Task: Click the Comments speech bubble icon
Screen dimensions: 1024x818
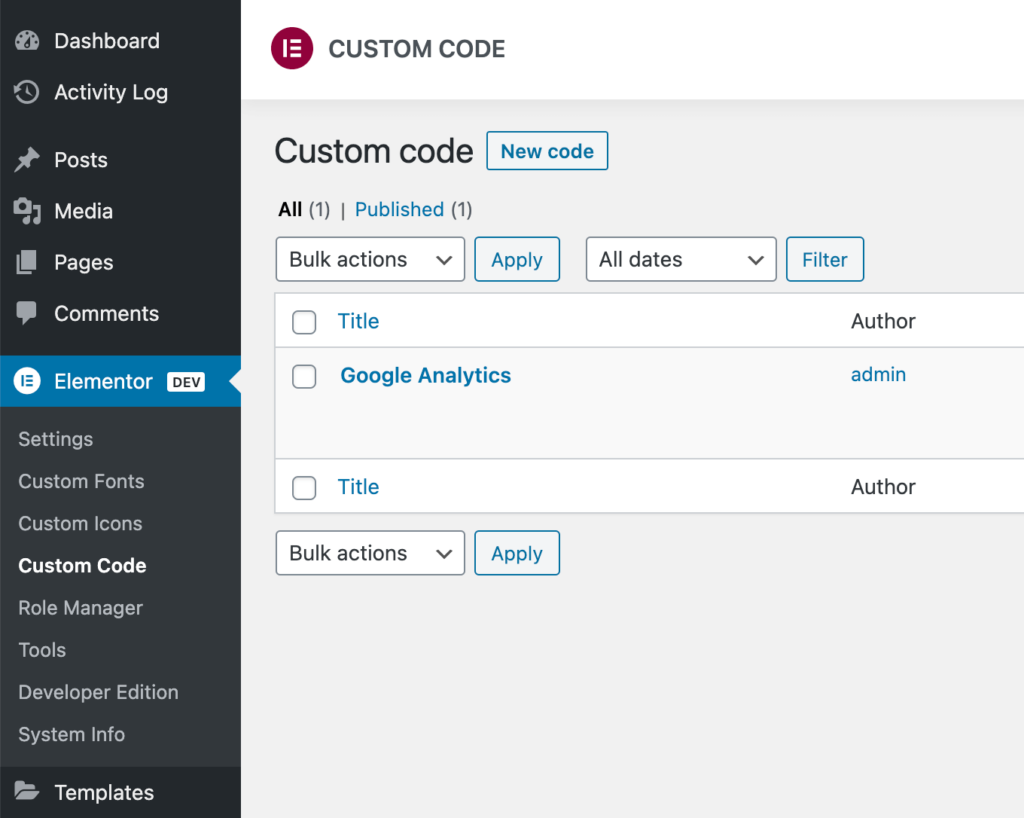Action: tap(27, 313)
